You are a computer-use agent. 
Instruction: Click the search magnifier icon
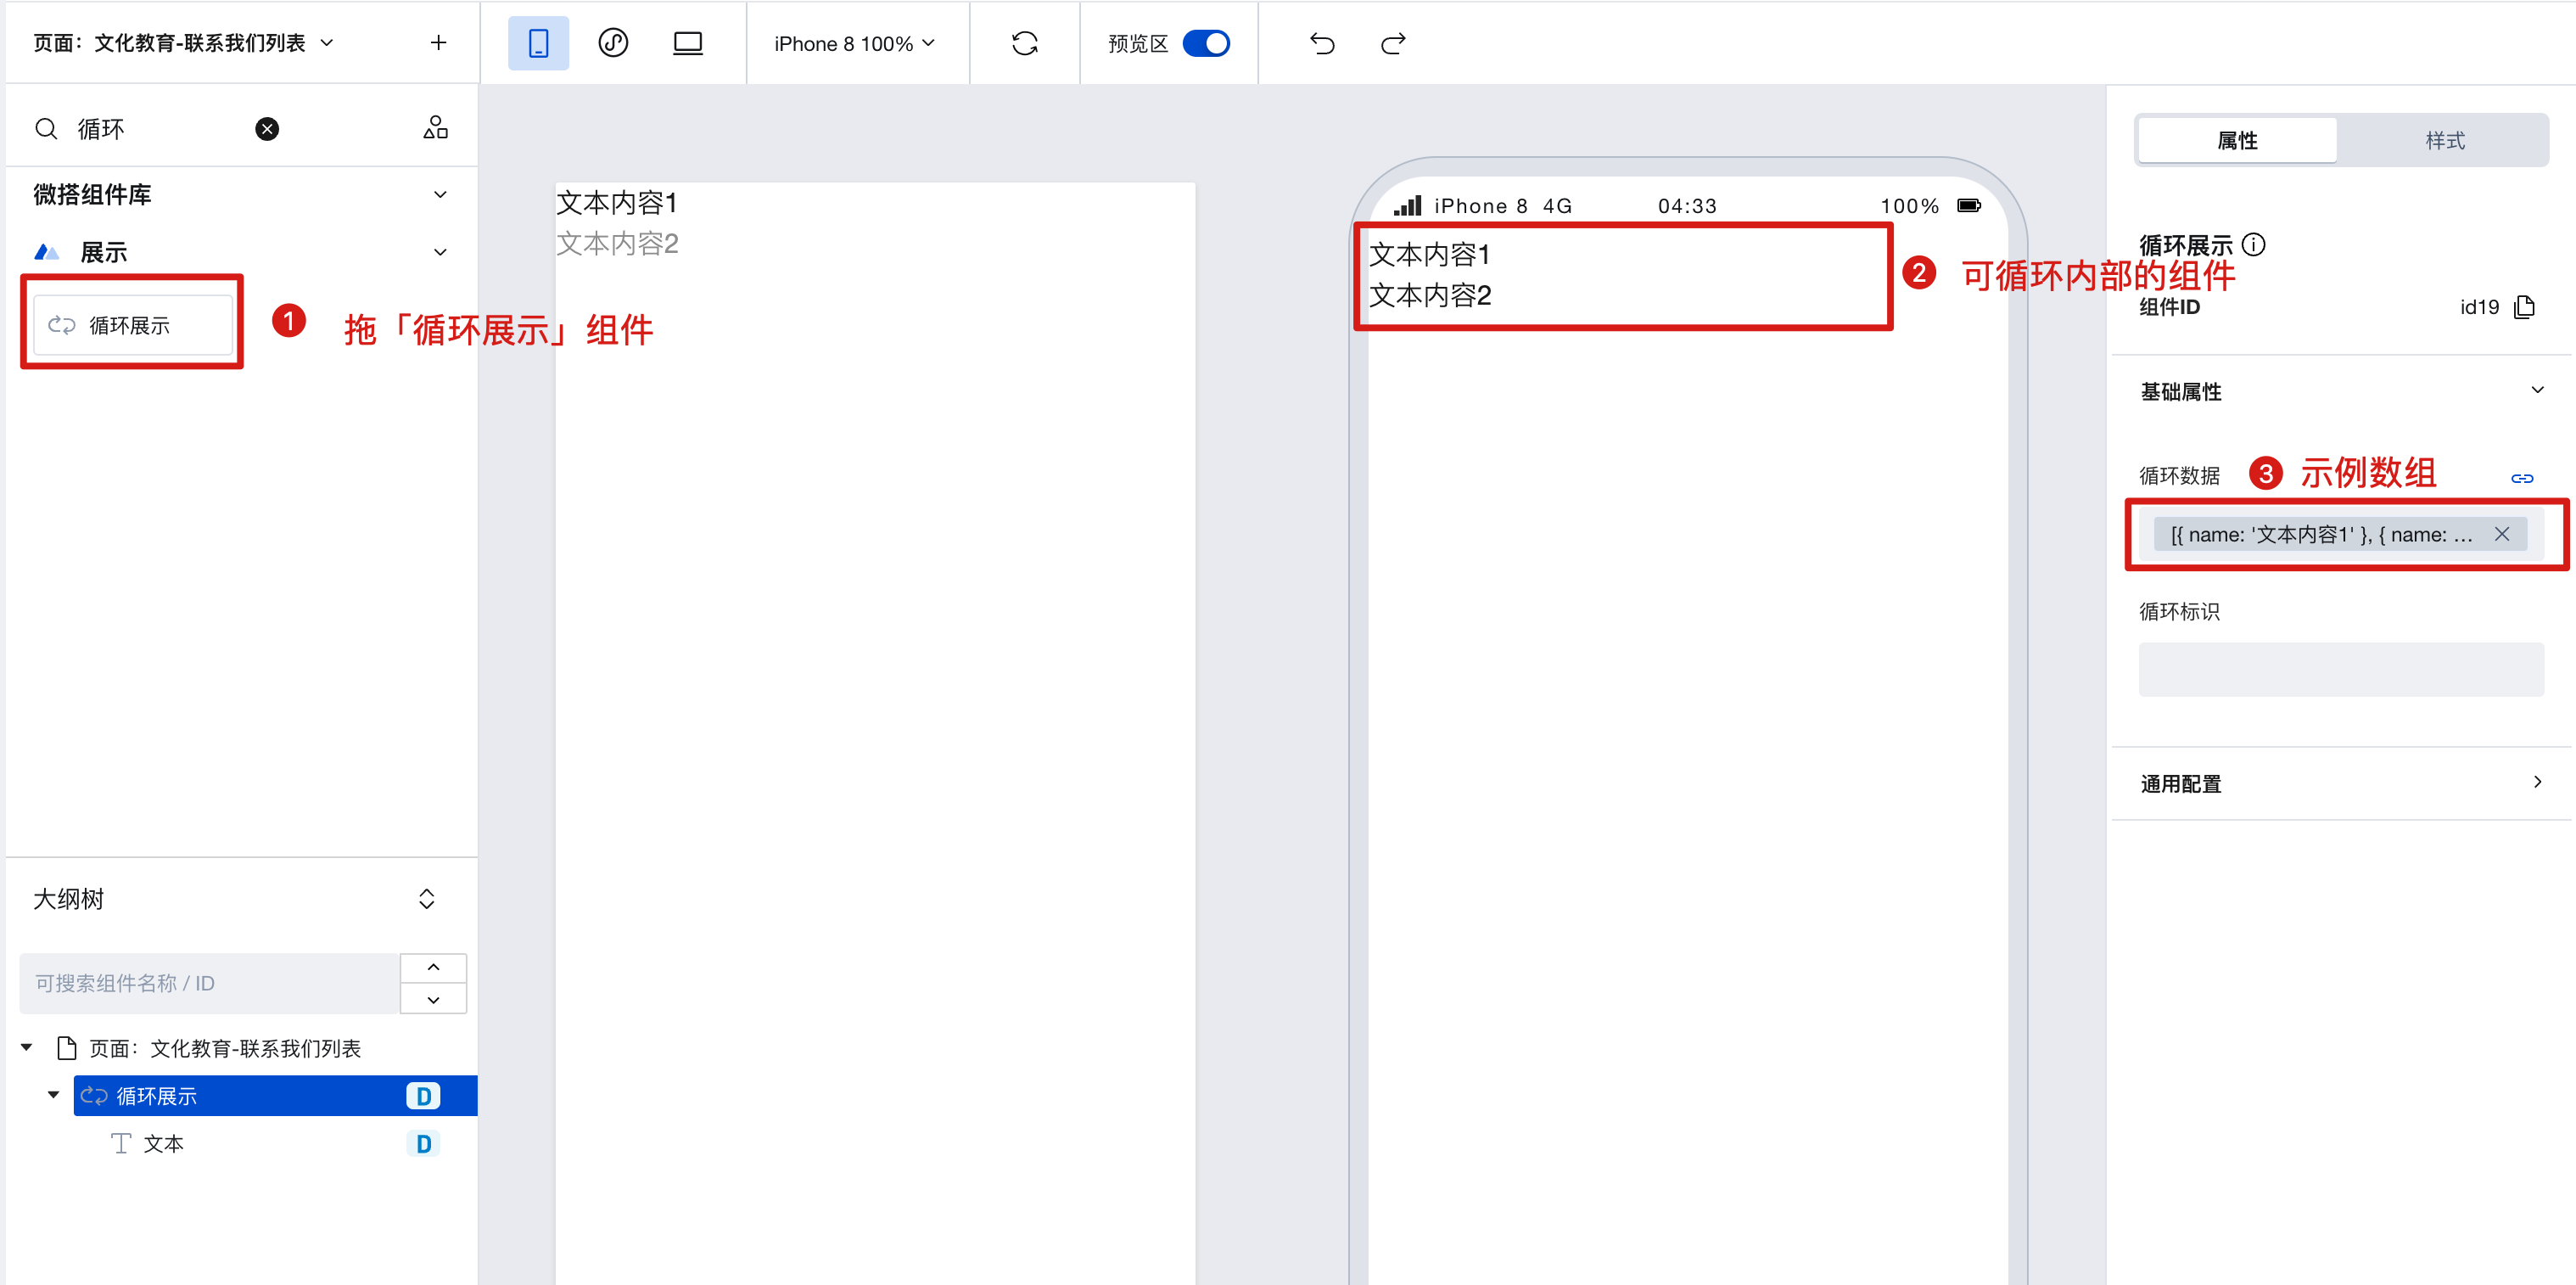click(x=46, y=129)
